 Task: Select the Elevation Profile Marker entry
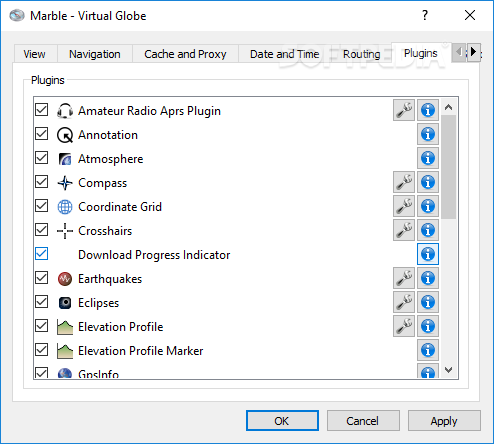point(141,351)
